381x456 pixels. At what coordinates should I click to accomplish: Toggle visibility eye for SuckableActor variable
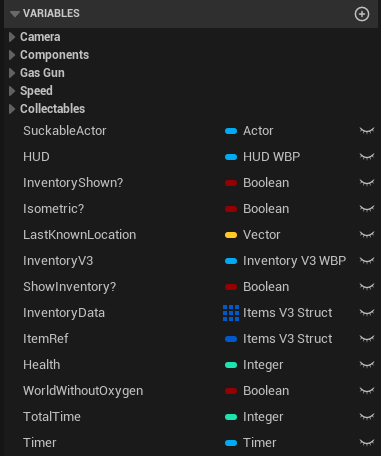(x=367, y=131)
